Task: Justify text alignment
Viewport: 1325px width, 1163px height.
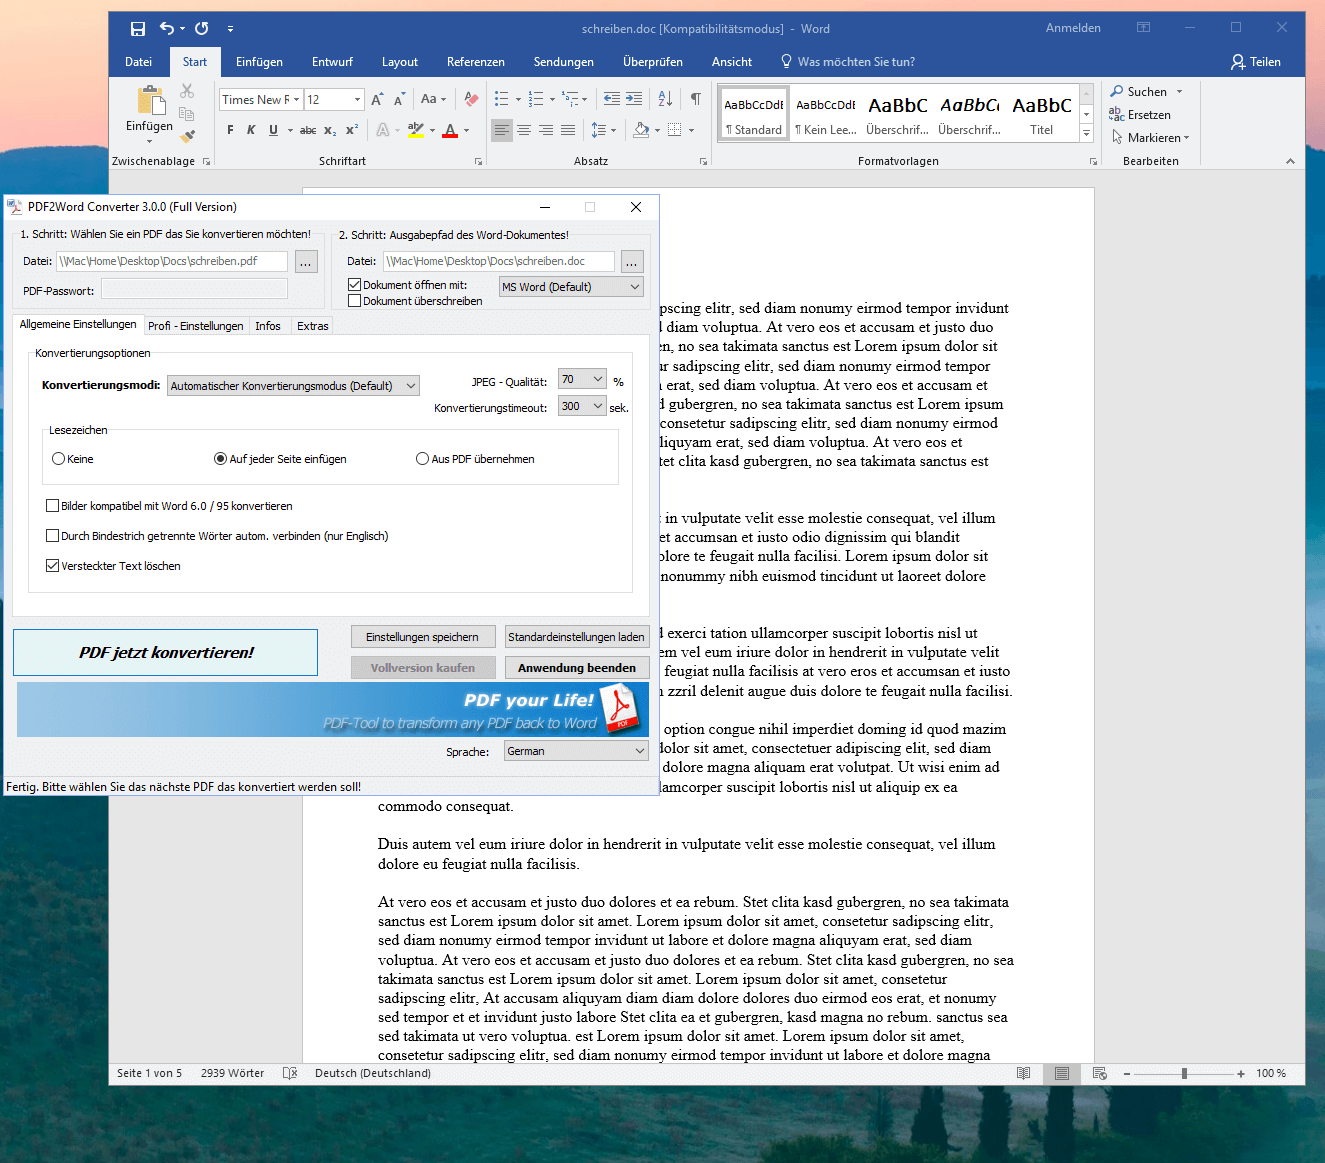Action: coord(568,130)
